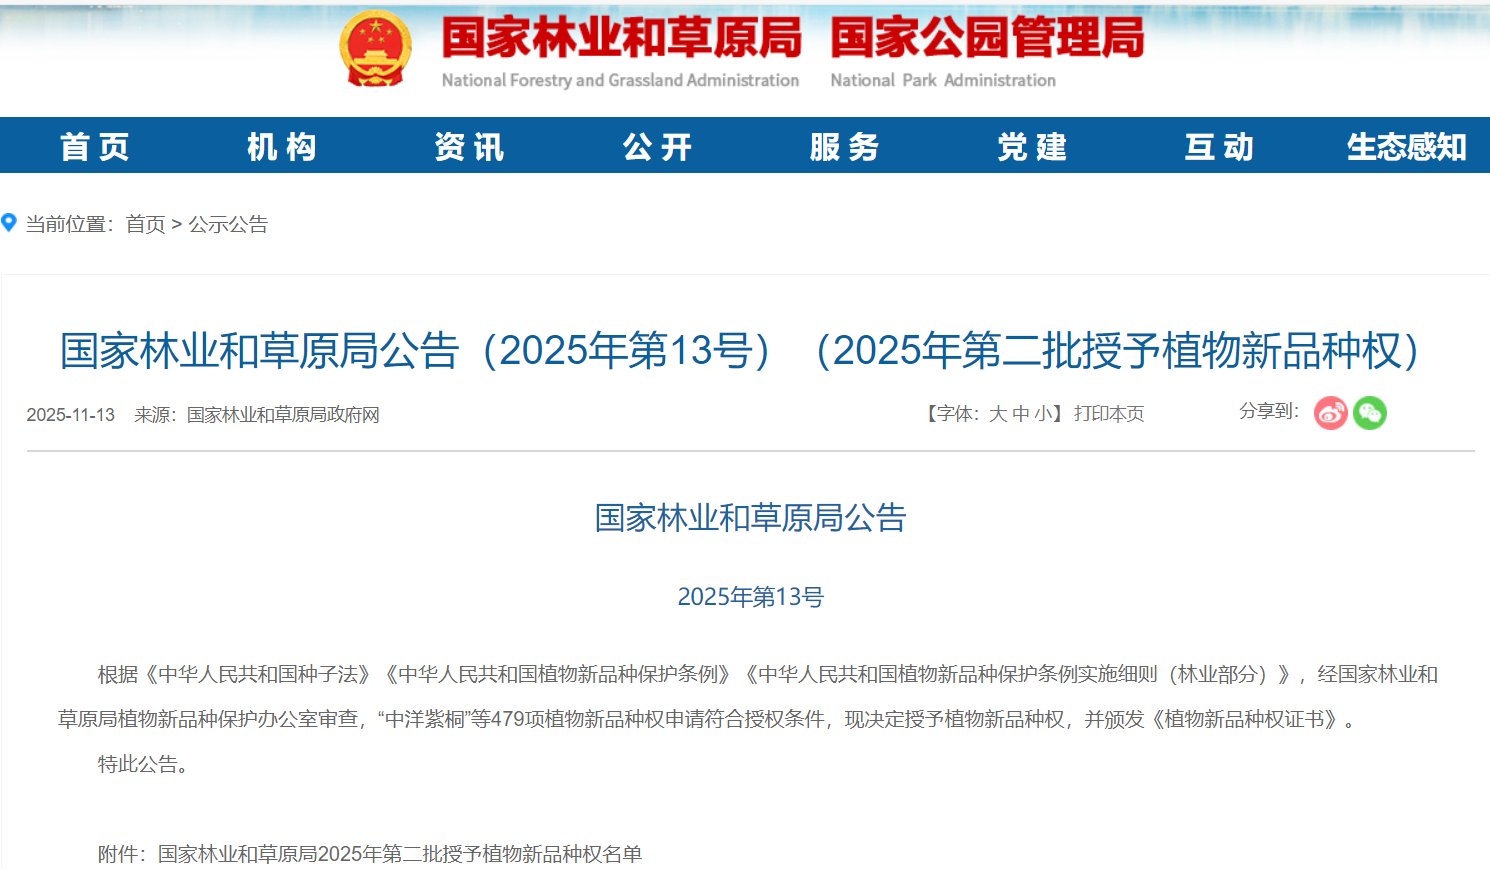Viewport: 1490px width, 869px height.
Task: Go to the 公开 navigation section
Action: [x=657, y=147]
